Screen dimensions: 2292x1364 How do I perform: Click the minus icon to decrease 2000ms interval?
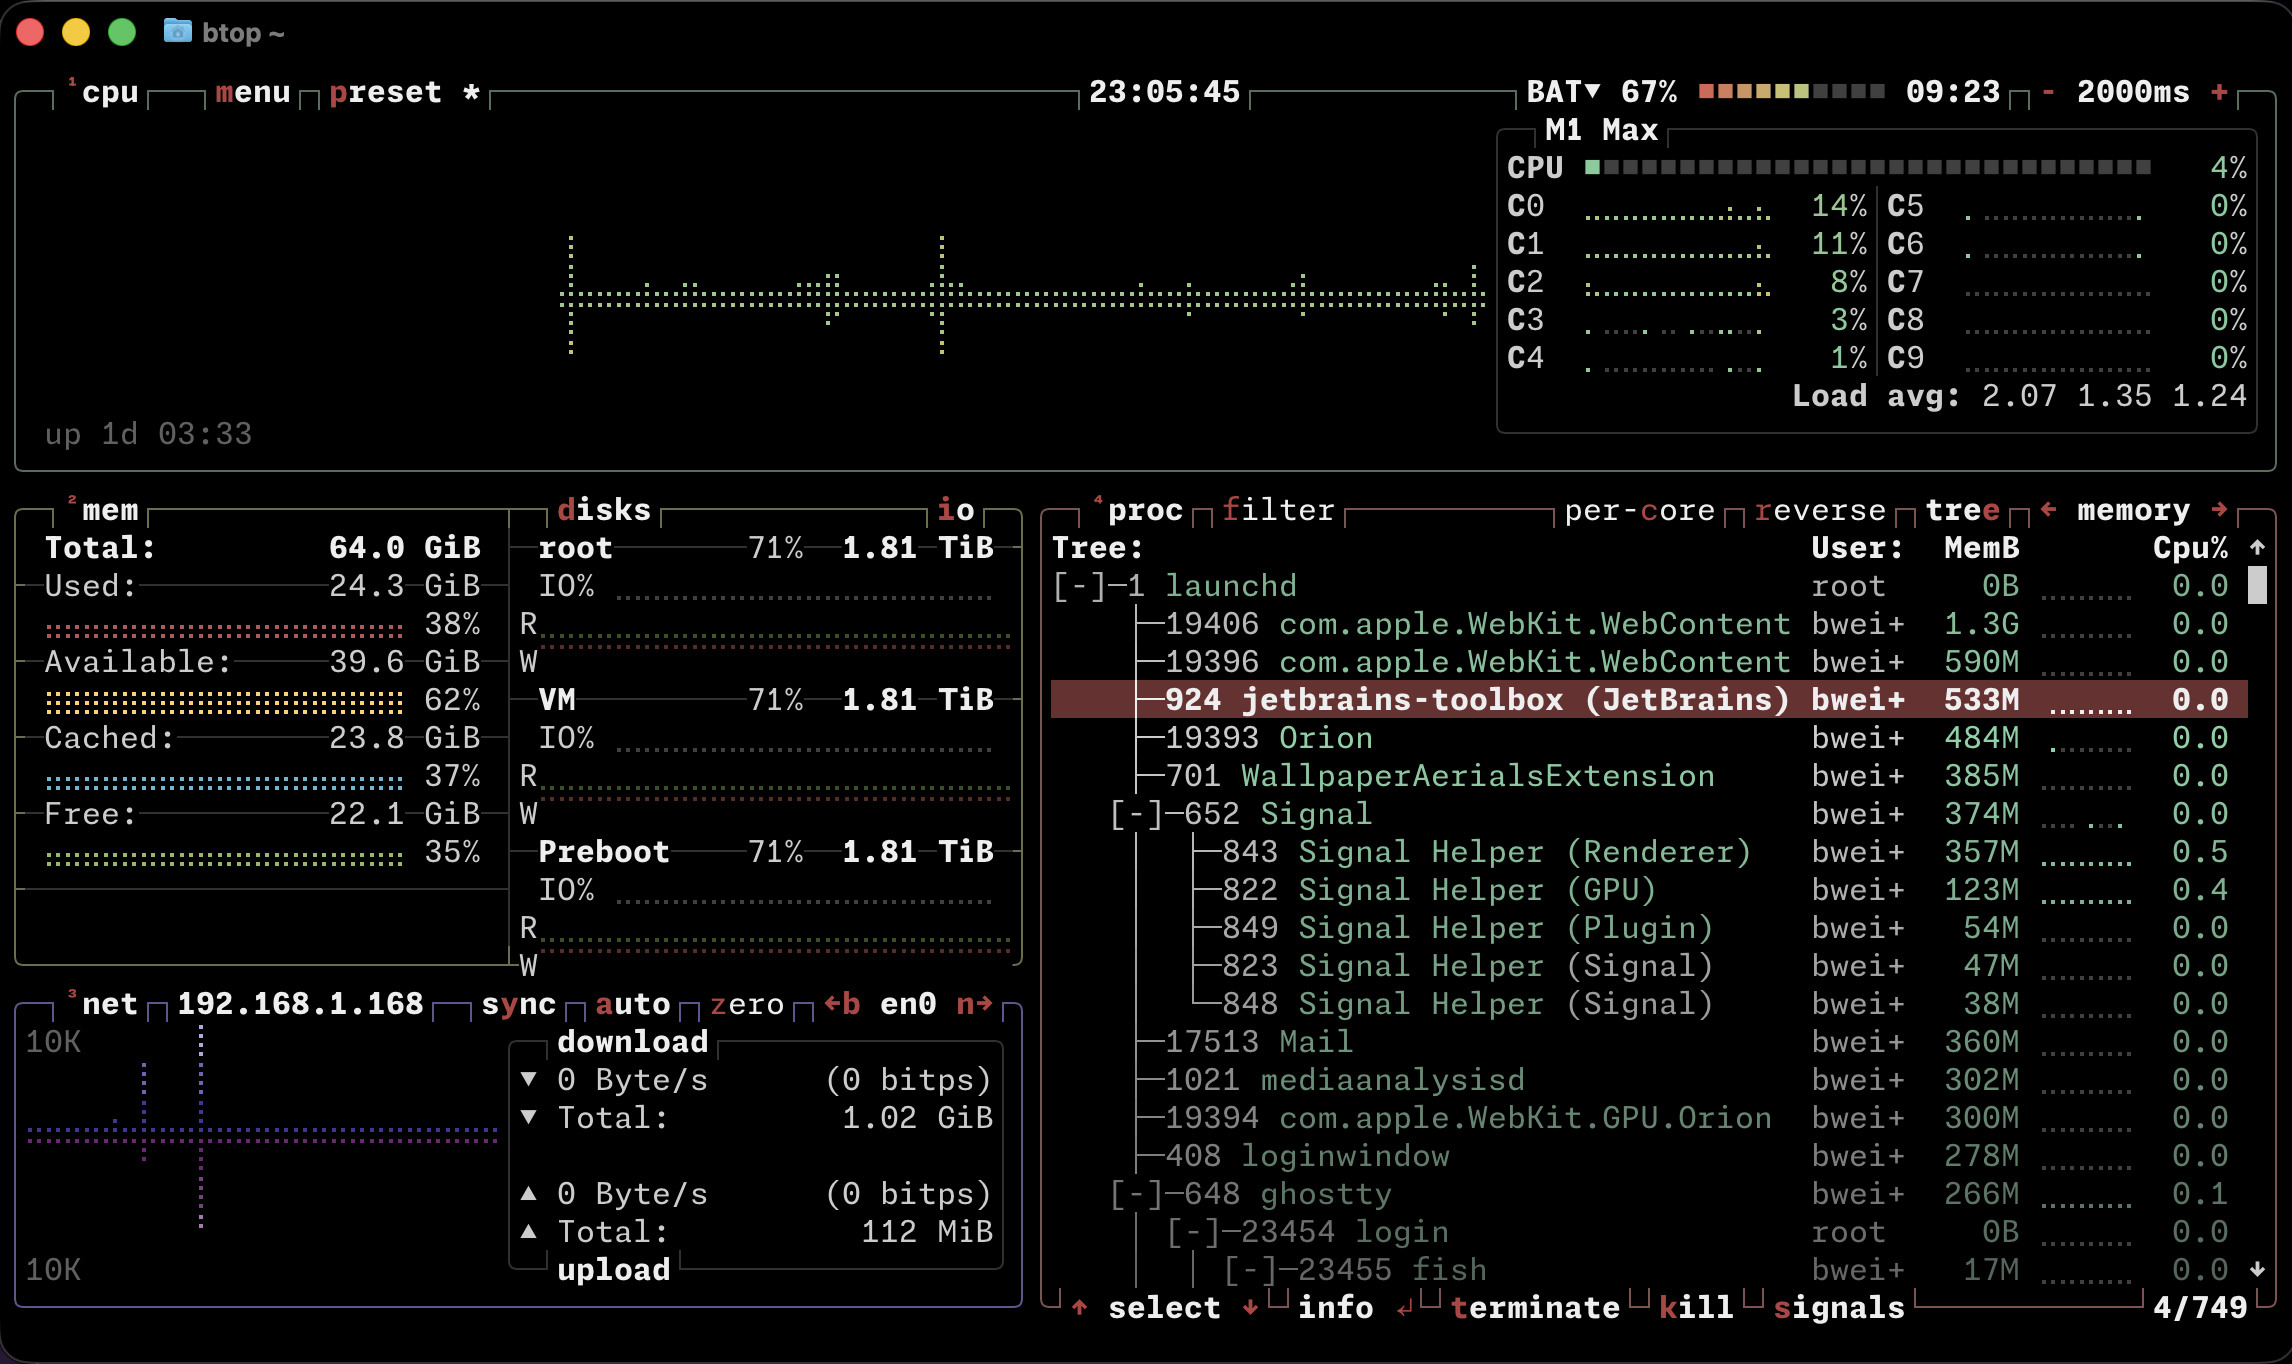coord(2048,92)
